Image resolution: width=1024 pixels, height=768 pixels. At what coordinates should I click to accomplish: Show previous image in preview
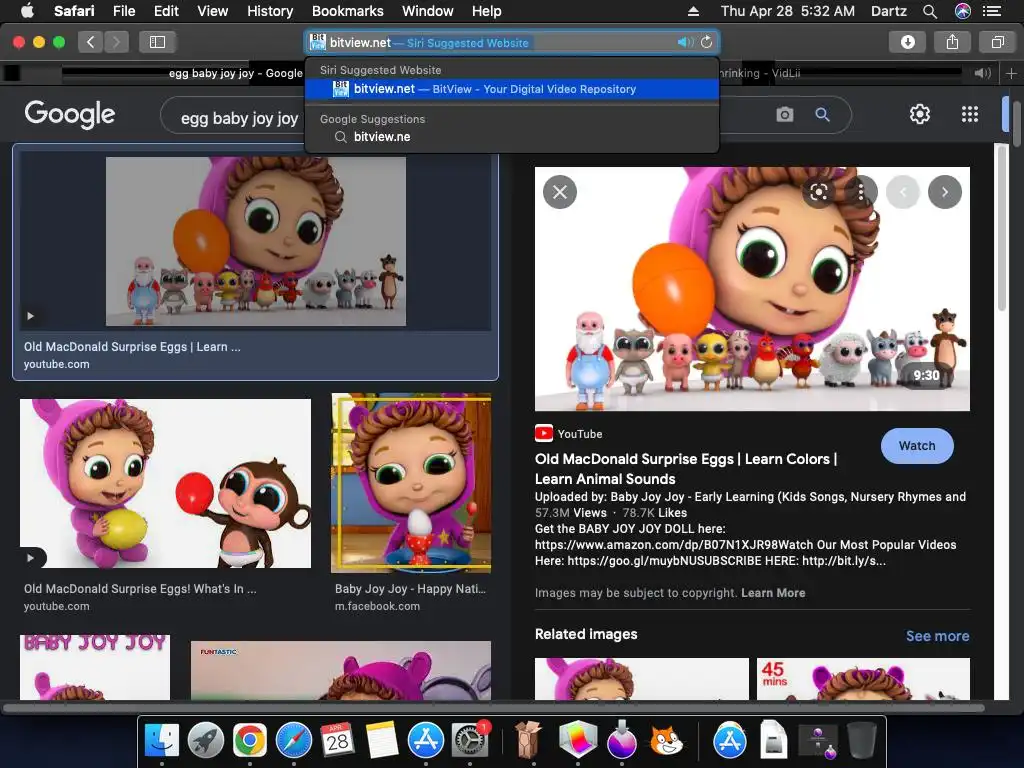tap(903, 192)
